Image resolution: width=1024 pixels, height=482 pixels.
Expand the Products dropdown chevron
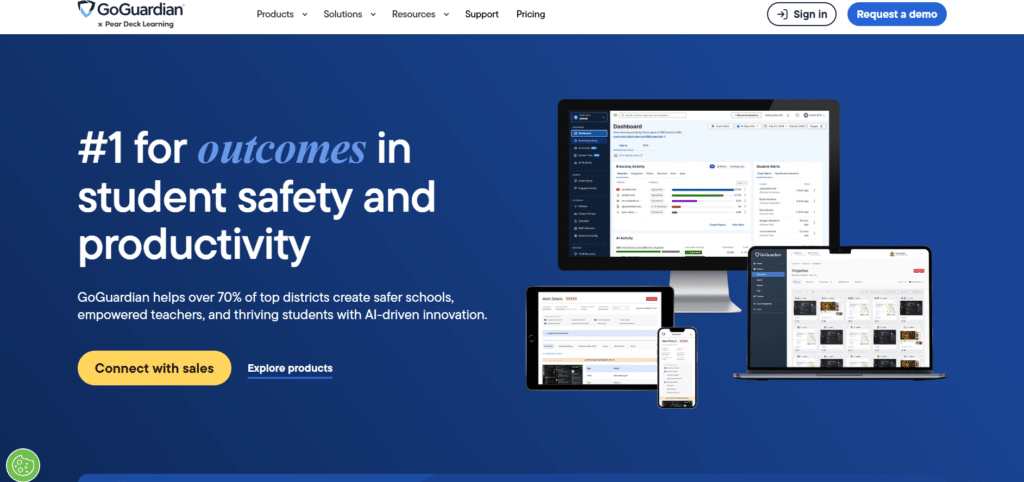(304, 14)
